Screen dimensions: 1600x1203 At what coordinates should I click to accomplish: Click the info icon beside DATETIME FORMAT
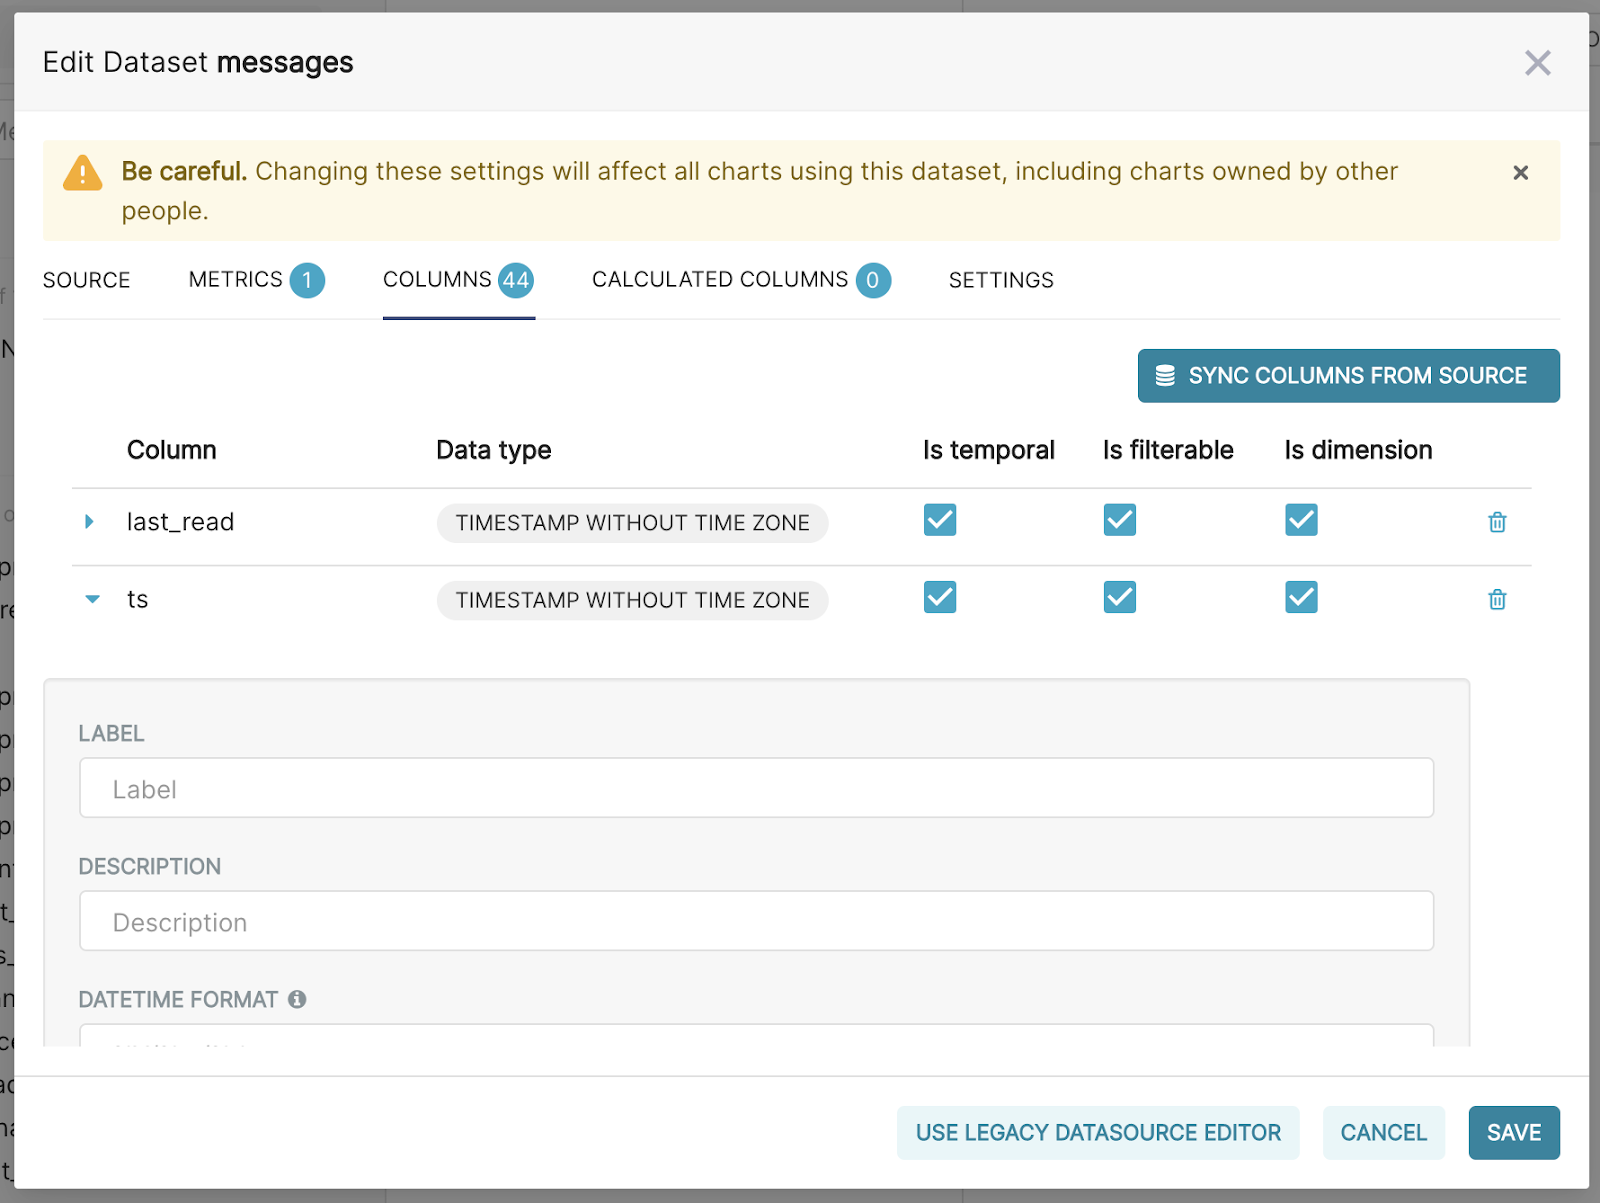(299, 998)
